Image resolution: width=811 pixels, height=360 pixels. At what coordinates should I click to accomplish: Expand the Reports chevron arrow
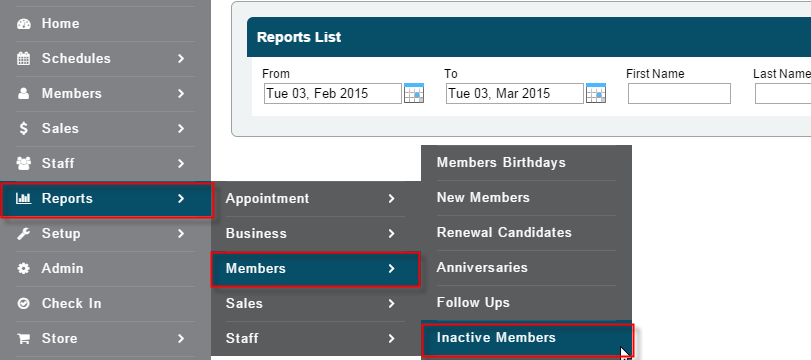pyautogui.click(x=181, y=198)
